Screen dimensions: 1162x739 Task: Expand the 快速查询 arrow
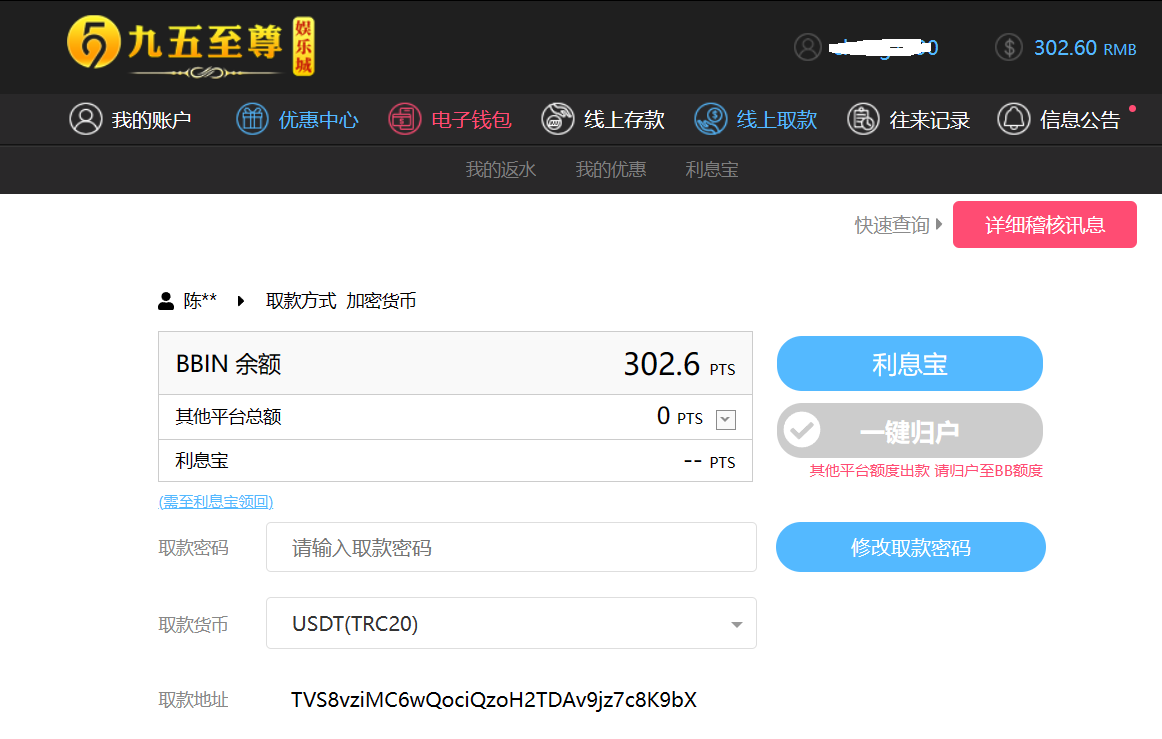click(939, 225)
